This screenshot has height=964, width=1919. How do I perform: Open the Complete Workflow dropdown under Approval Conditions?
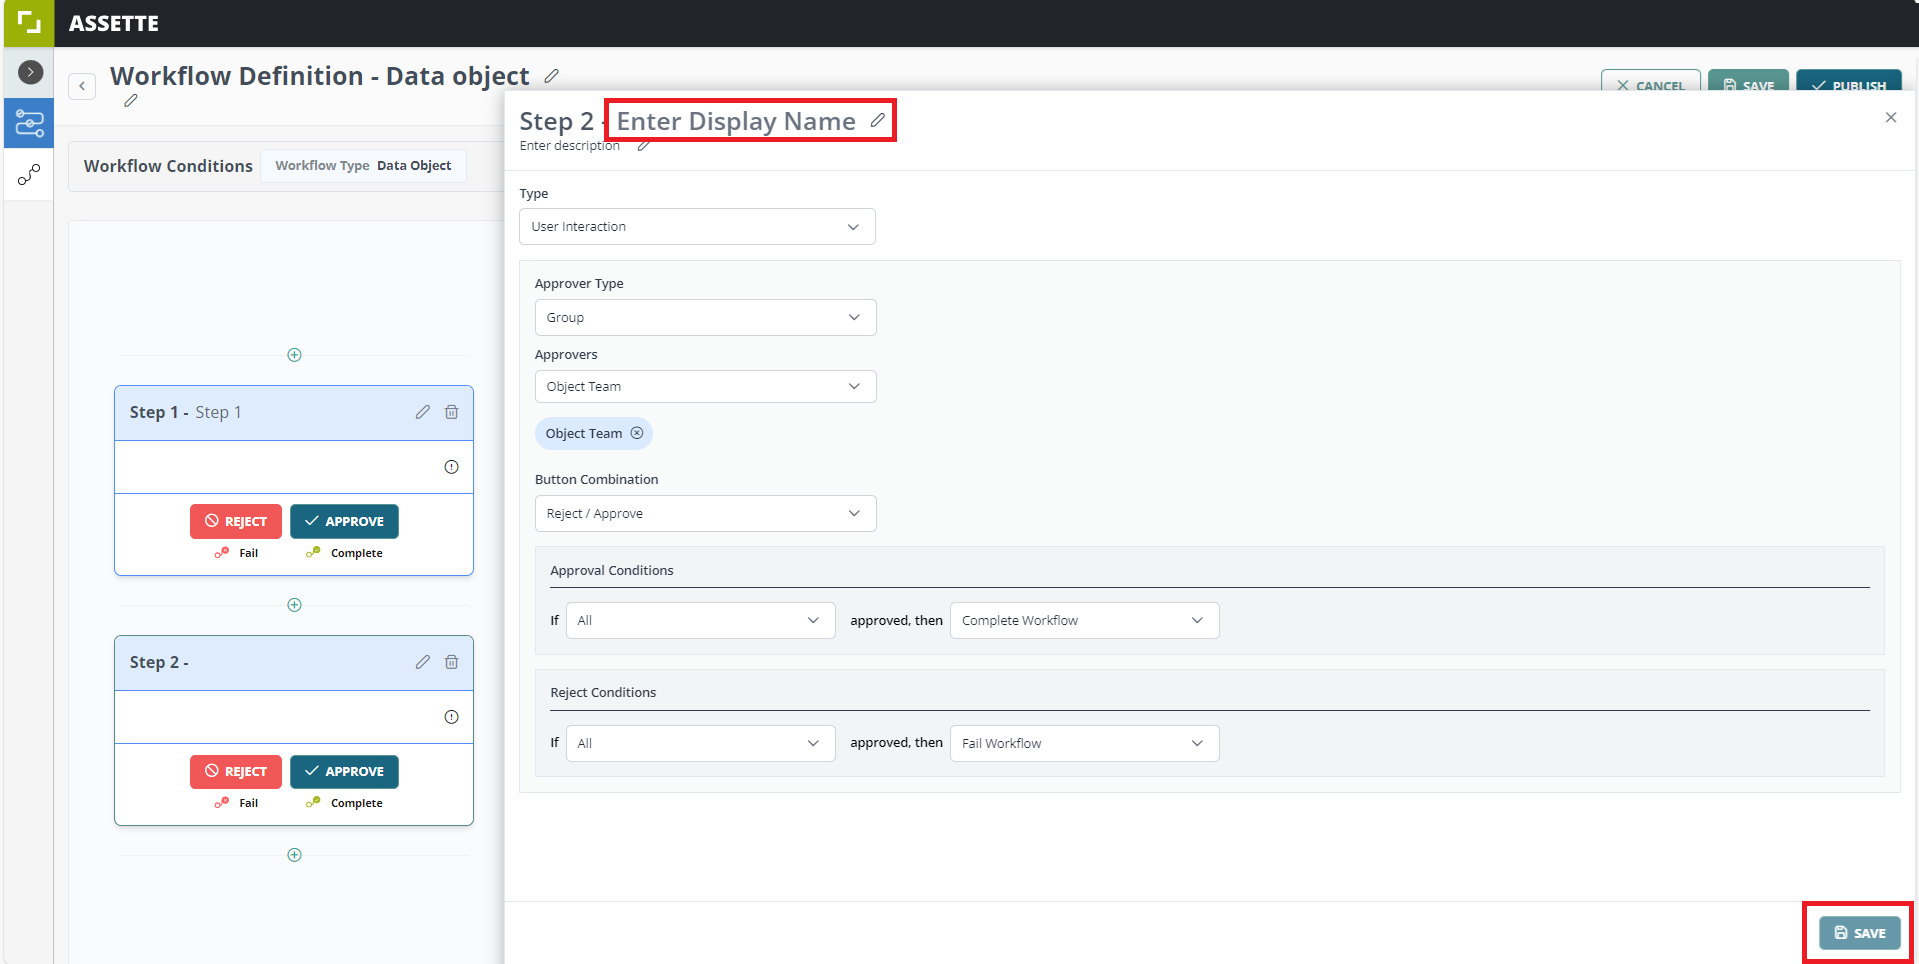tap(1083, 620)
